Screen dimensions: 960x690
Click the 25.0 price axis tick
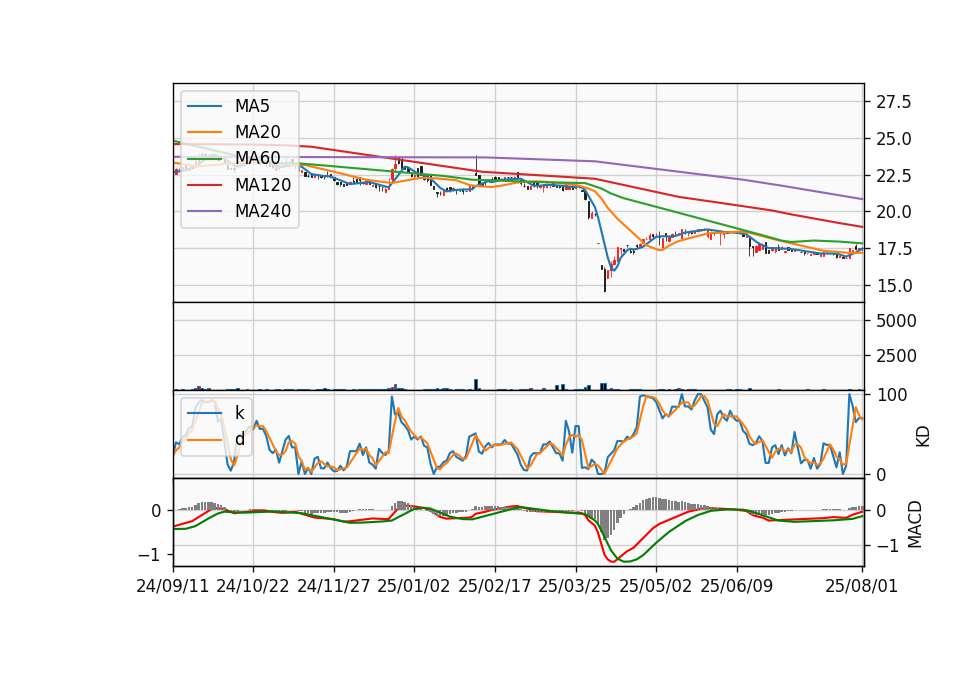tap(894, 139)
